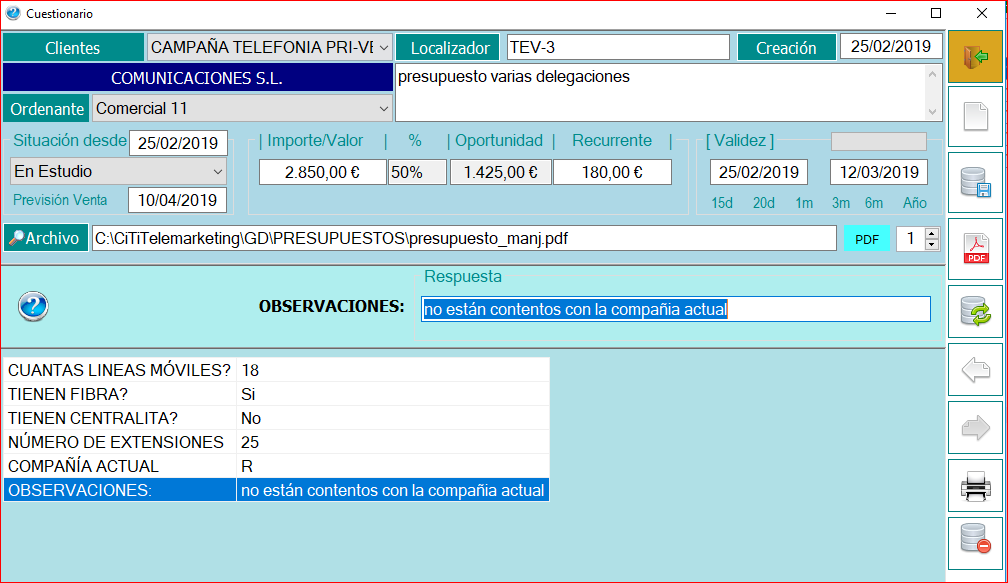Image resolution: width=1008 pixels, height=583 pixels.
Task: Decrease the PDF number spinner
Action: (932, 244)
